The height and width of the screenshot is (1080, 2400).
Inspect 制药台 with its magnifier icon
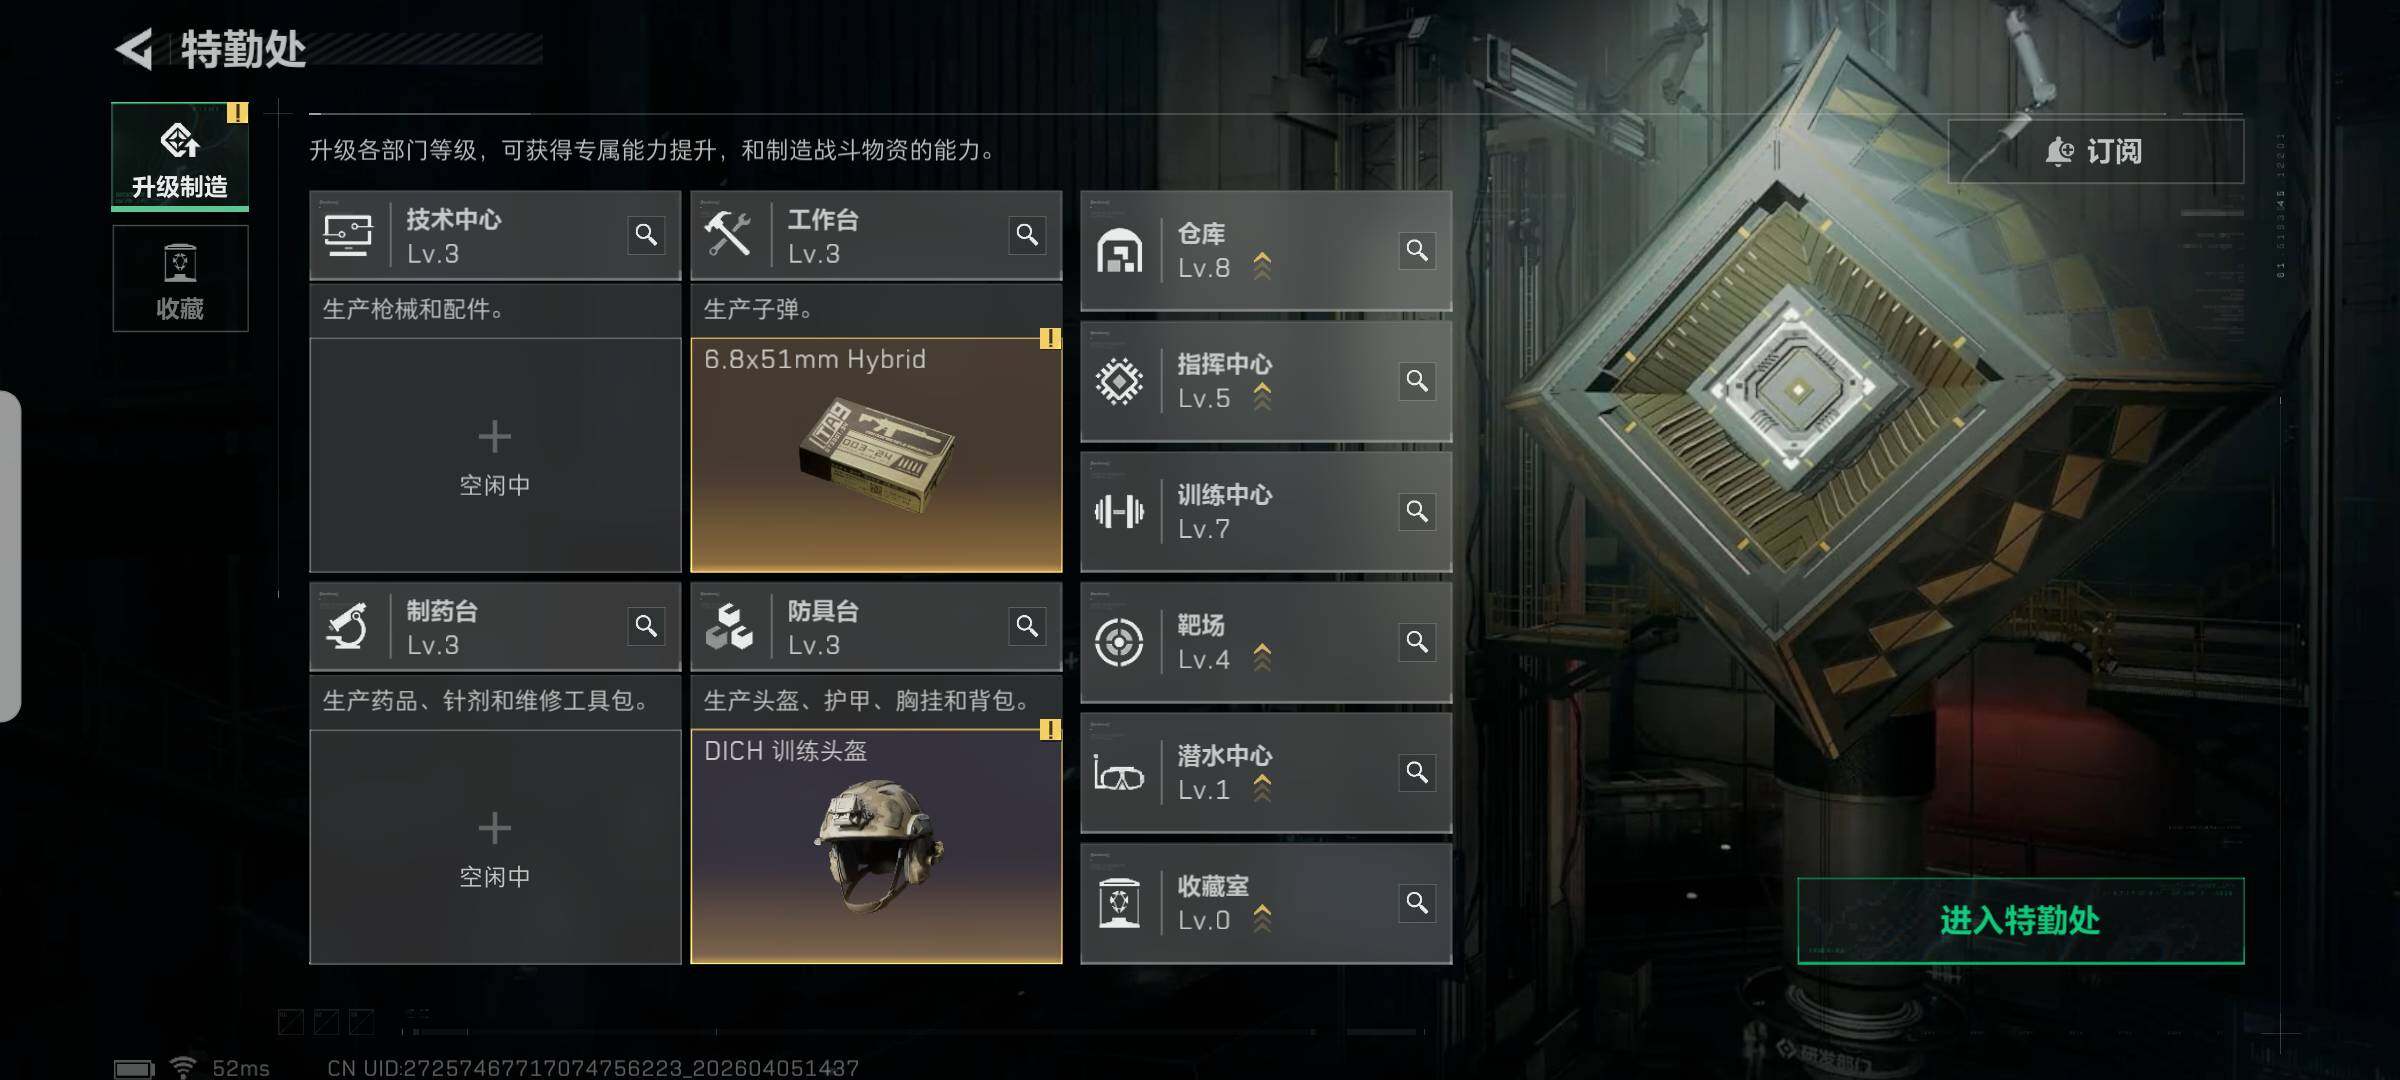(x=646, y=626)
